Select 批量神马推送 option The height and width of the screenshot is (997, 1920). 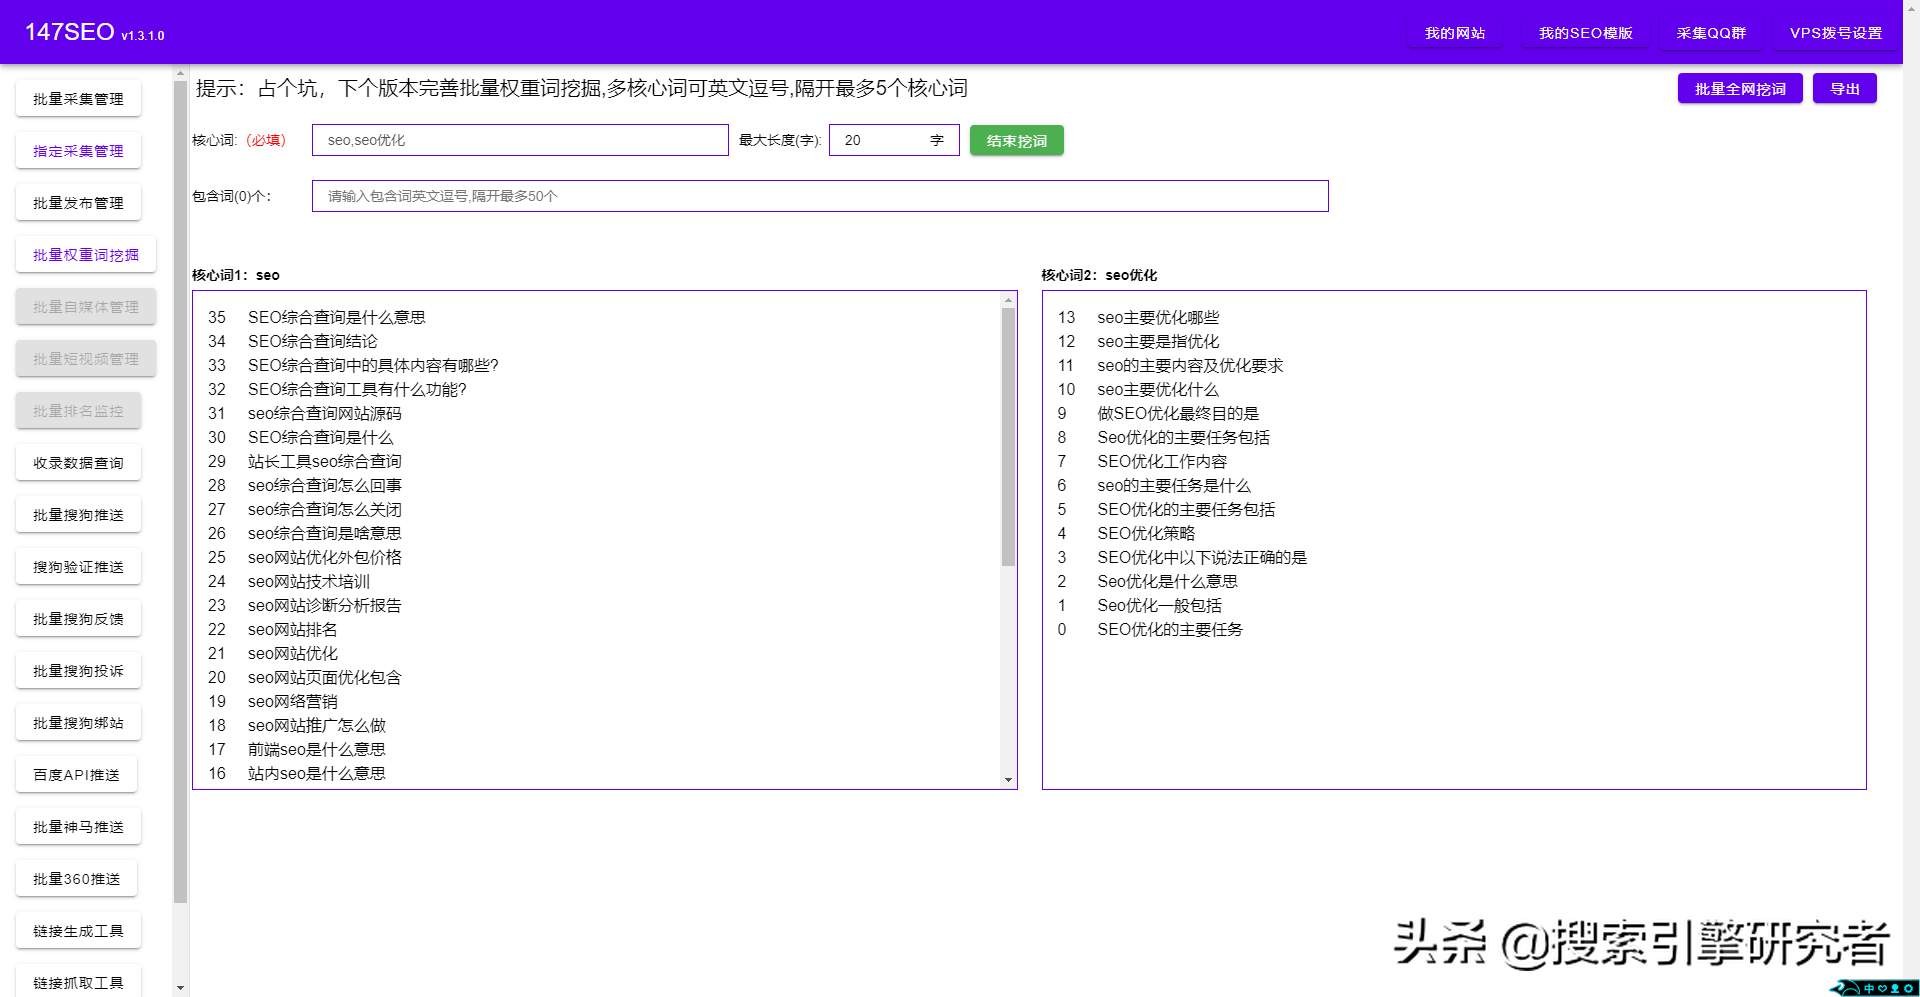[x=78, y=826]
